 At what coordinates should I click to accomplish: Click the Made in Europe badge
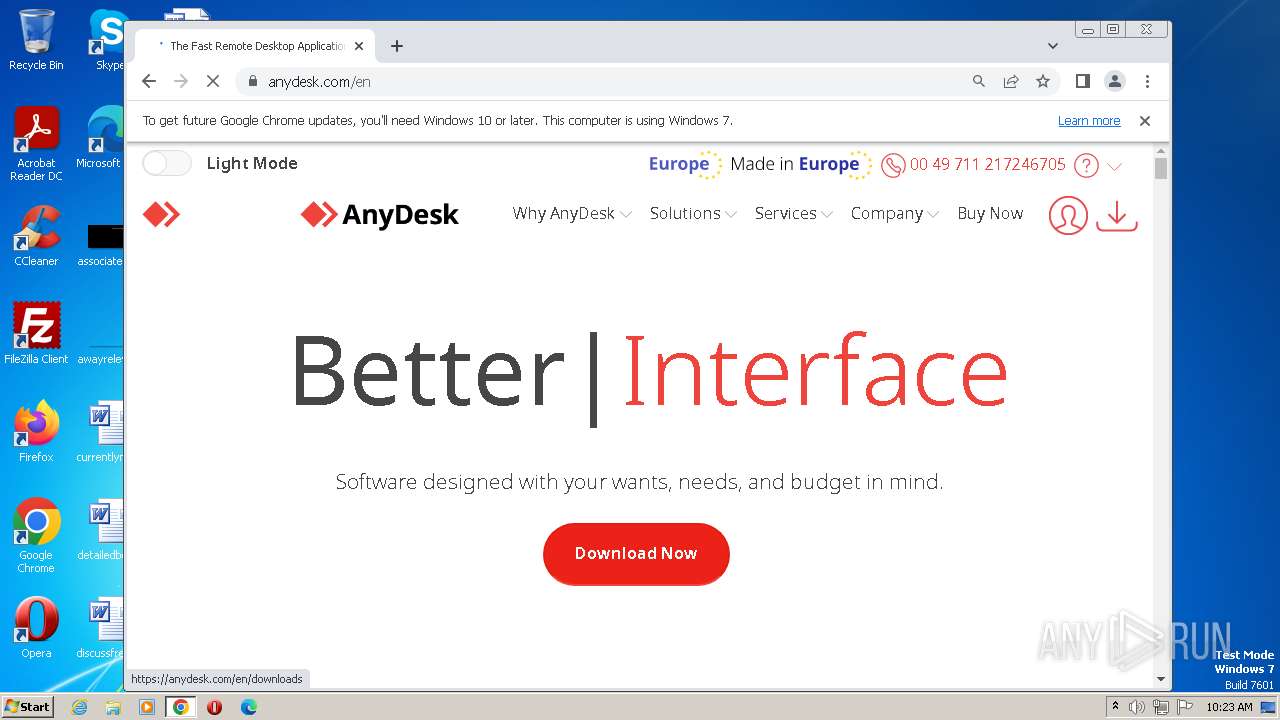[801, 164]
